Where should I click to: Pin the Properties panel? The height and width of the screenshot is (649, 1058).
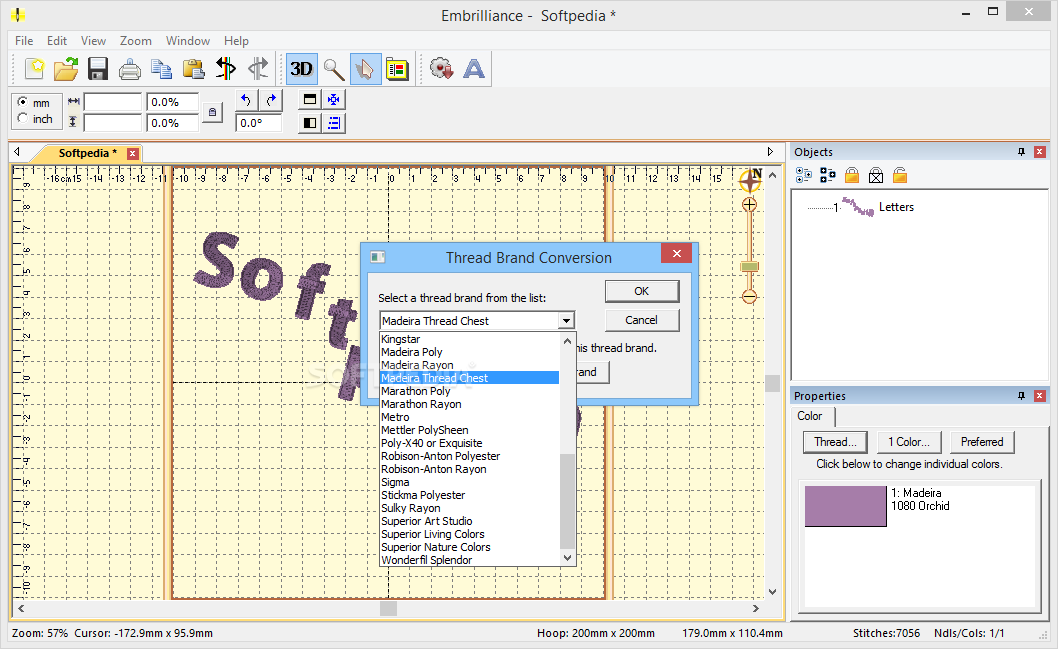click(1022, 396)
